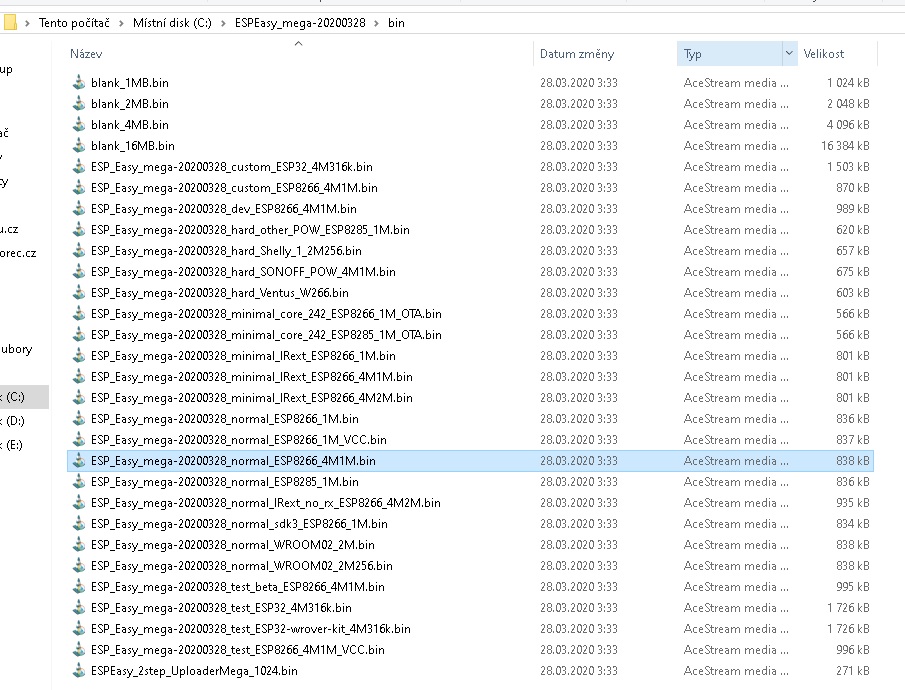
Task: Expand the chevron after ESPEasy_mega-20200328 breadcrumb
Action: tap(376, 23)
